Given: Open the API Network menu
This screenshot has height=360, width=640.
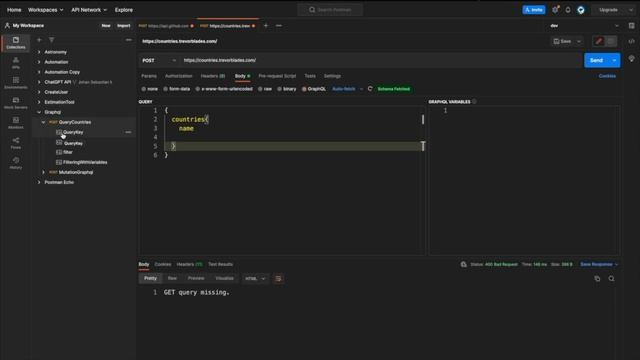Looking at the screenshot, I should tap(89, 10).
